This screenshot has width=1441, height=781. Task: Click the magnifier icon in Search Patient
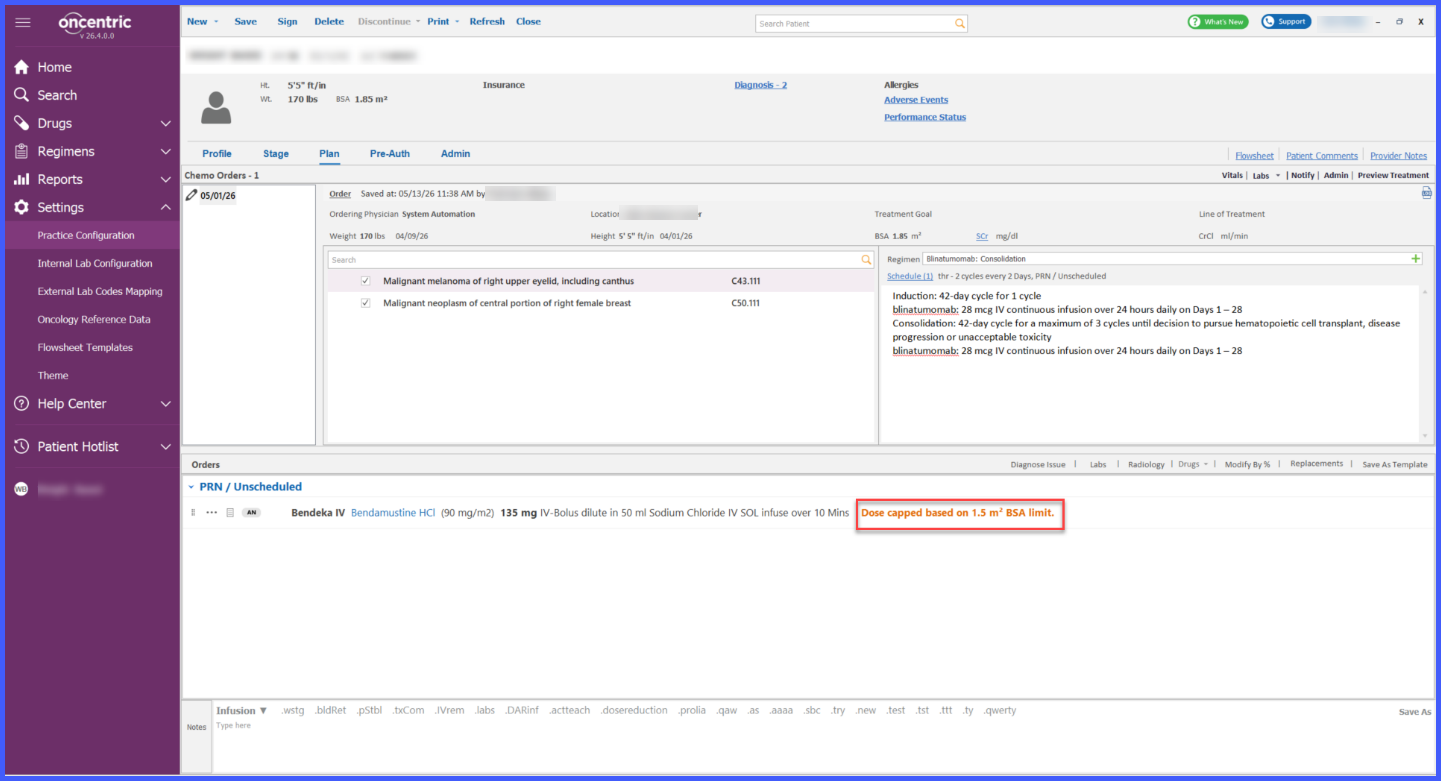960,23
